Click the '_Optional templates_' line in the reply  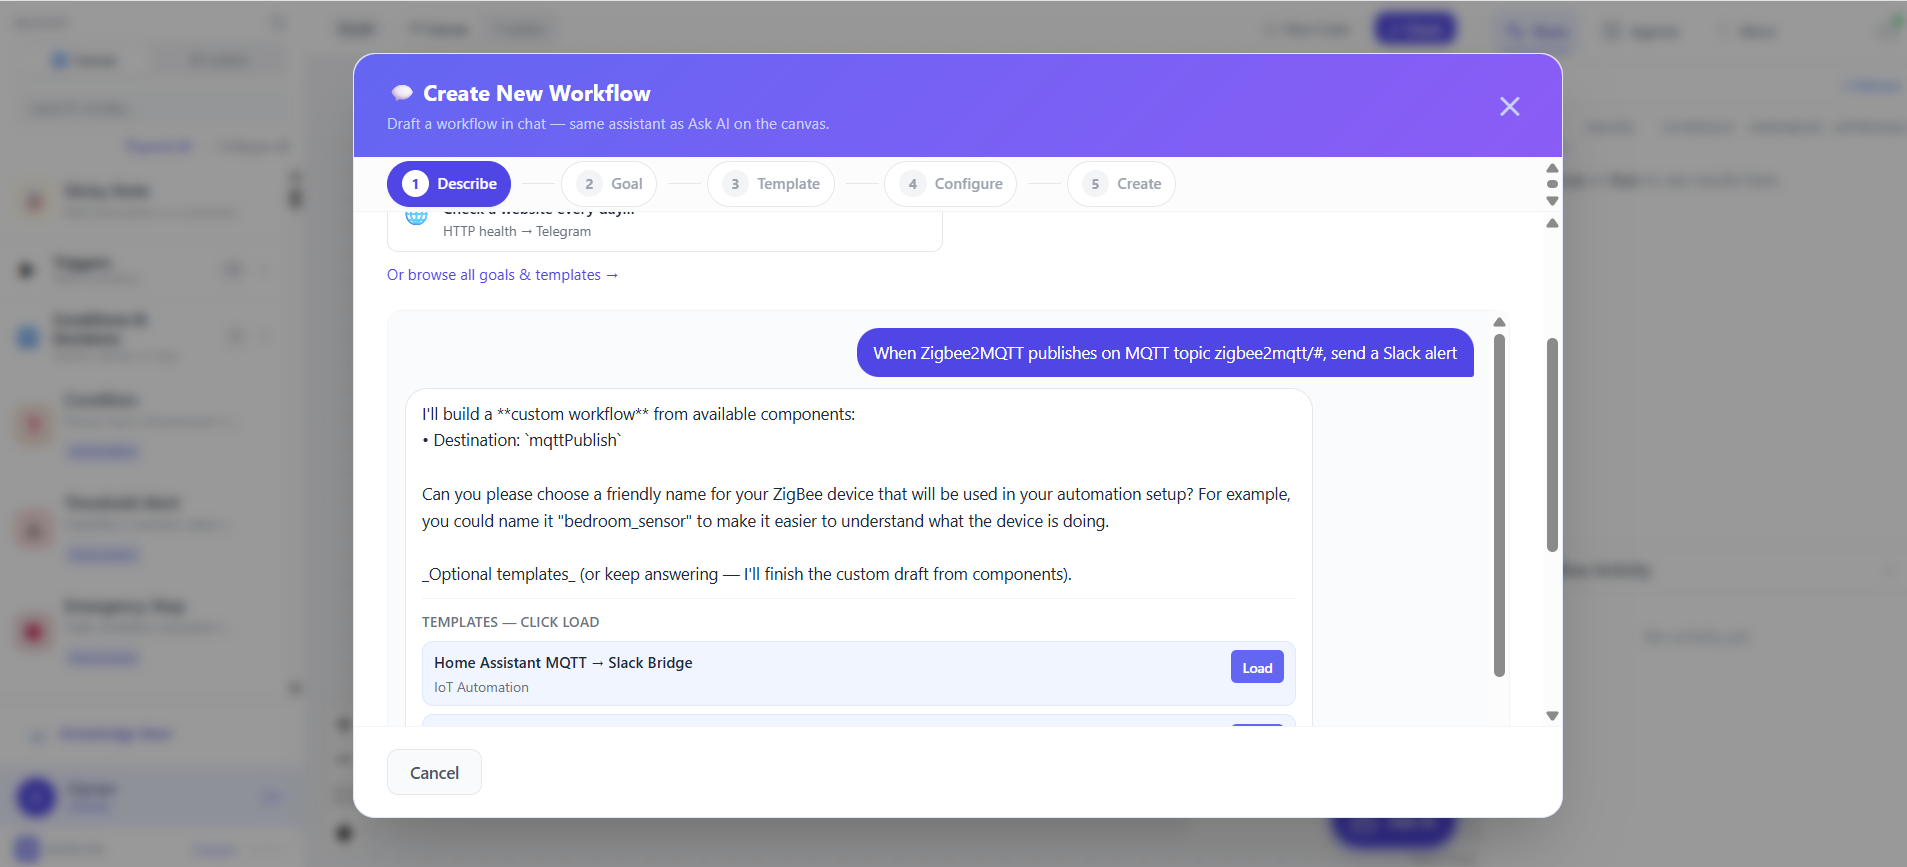[x=747, y=574]
